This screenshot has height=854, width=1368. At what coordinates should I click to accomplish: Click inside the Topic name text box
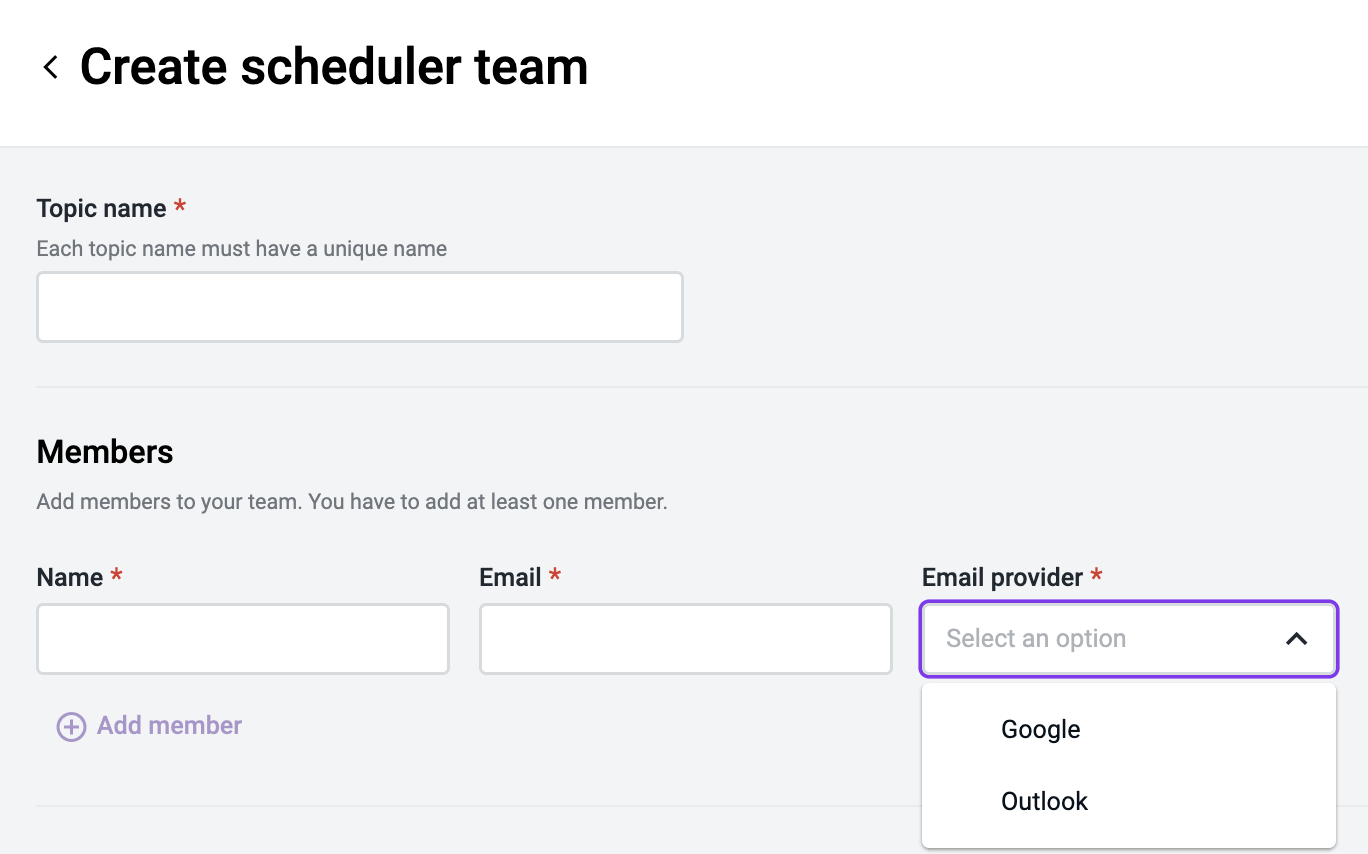click(x=359, y=306)
